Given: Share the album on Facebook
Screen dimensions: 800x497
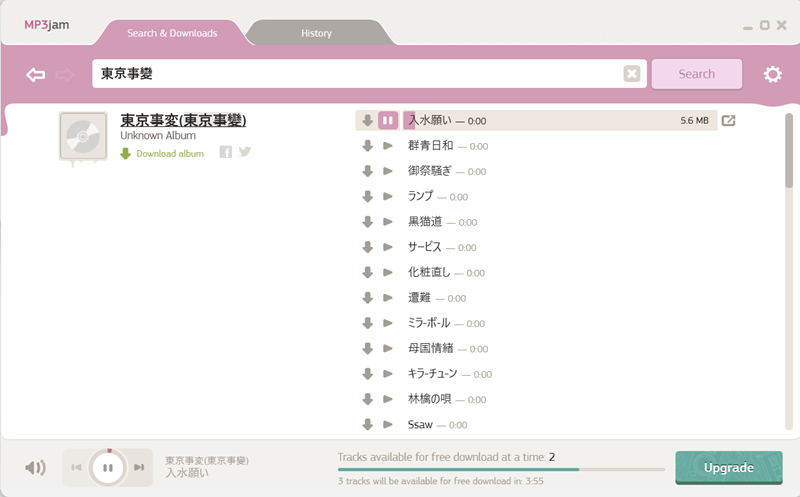Looking at the screenshot, I should [226, 152].
